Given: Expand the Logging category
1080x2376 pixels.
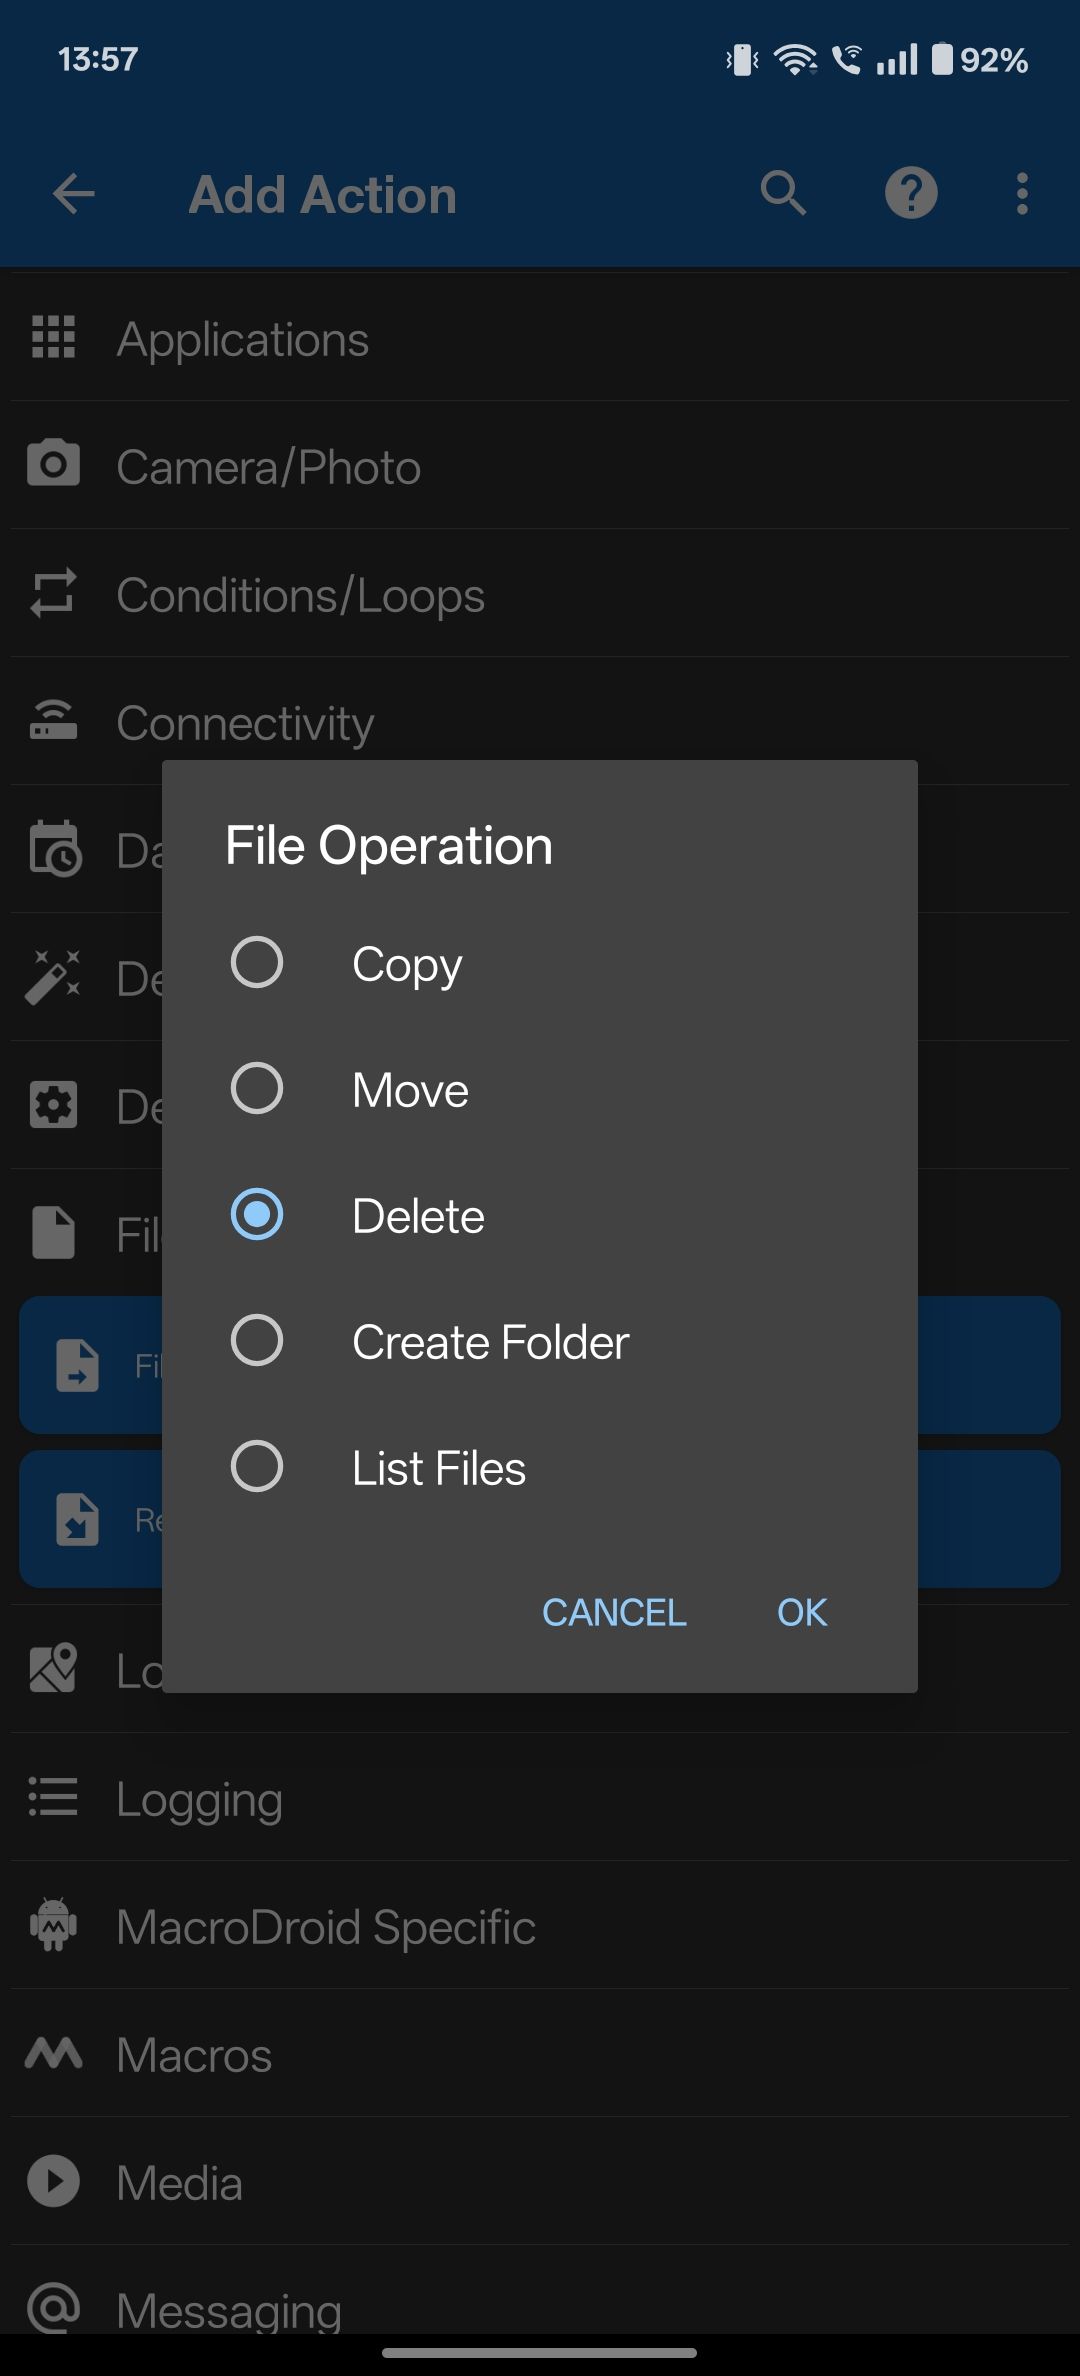Looking at the screenshot, I should pyautogui.click(x=540, y=1797).
